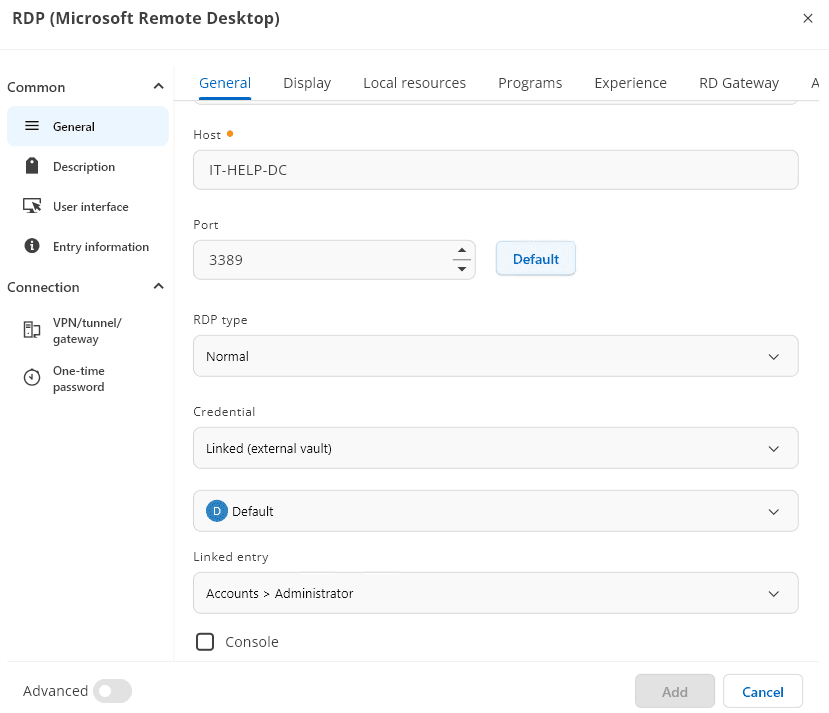Select the General icon in the sidebar
This screenshot has width=829, height=713.
click(31, 126)
